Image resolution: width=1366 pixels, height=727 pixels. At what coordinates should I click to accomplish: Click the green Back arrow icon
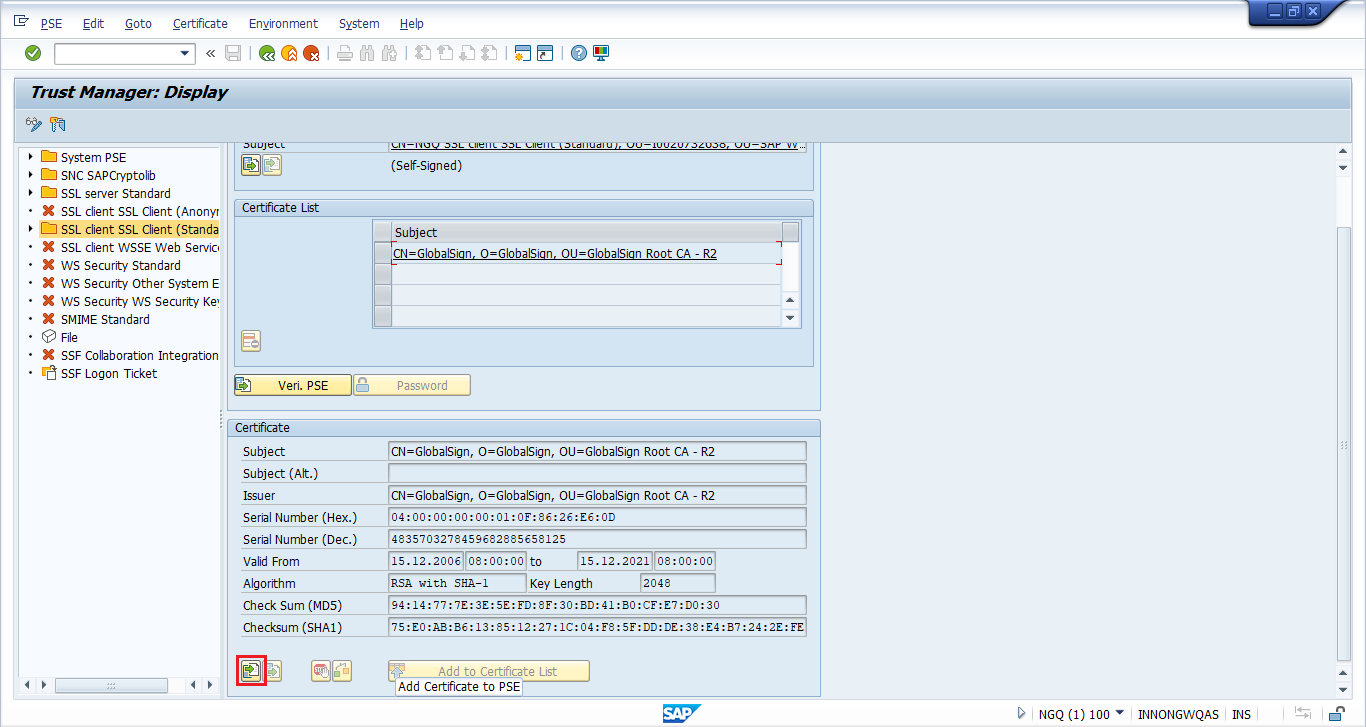pos(267,53)
